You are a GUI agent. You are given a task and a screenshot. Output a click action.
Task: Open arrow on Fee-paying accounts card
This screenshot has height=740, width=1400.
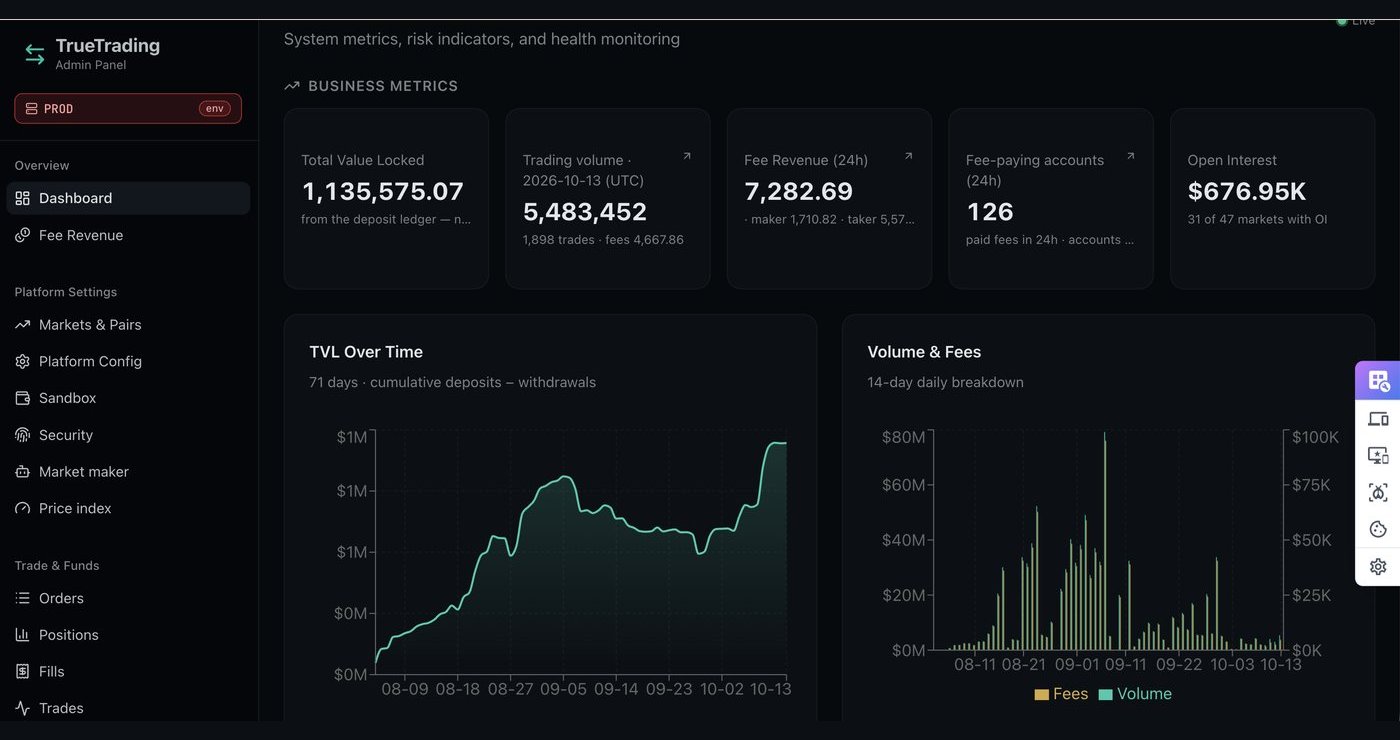1131,156
